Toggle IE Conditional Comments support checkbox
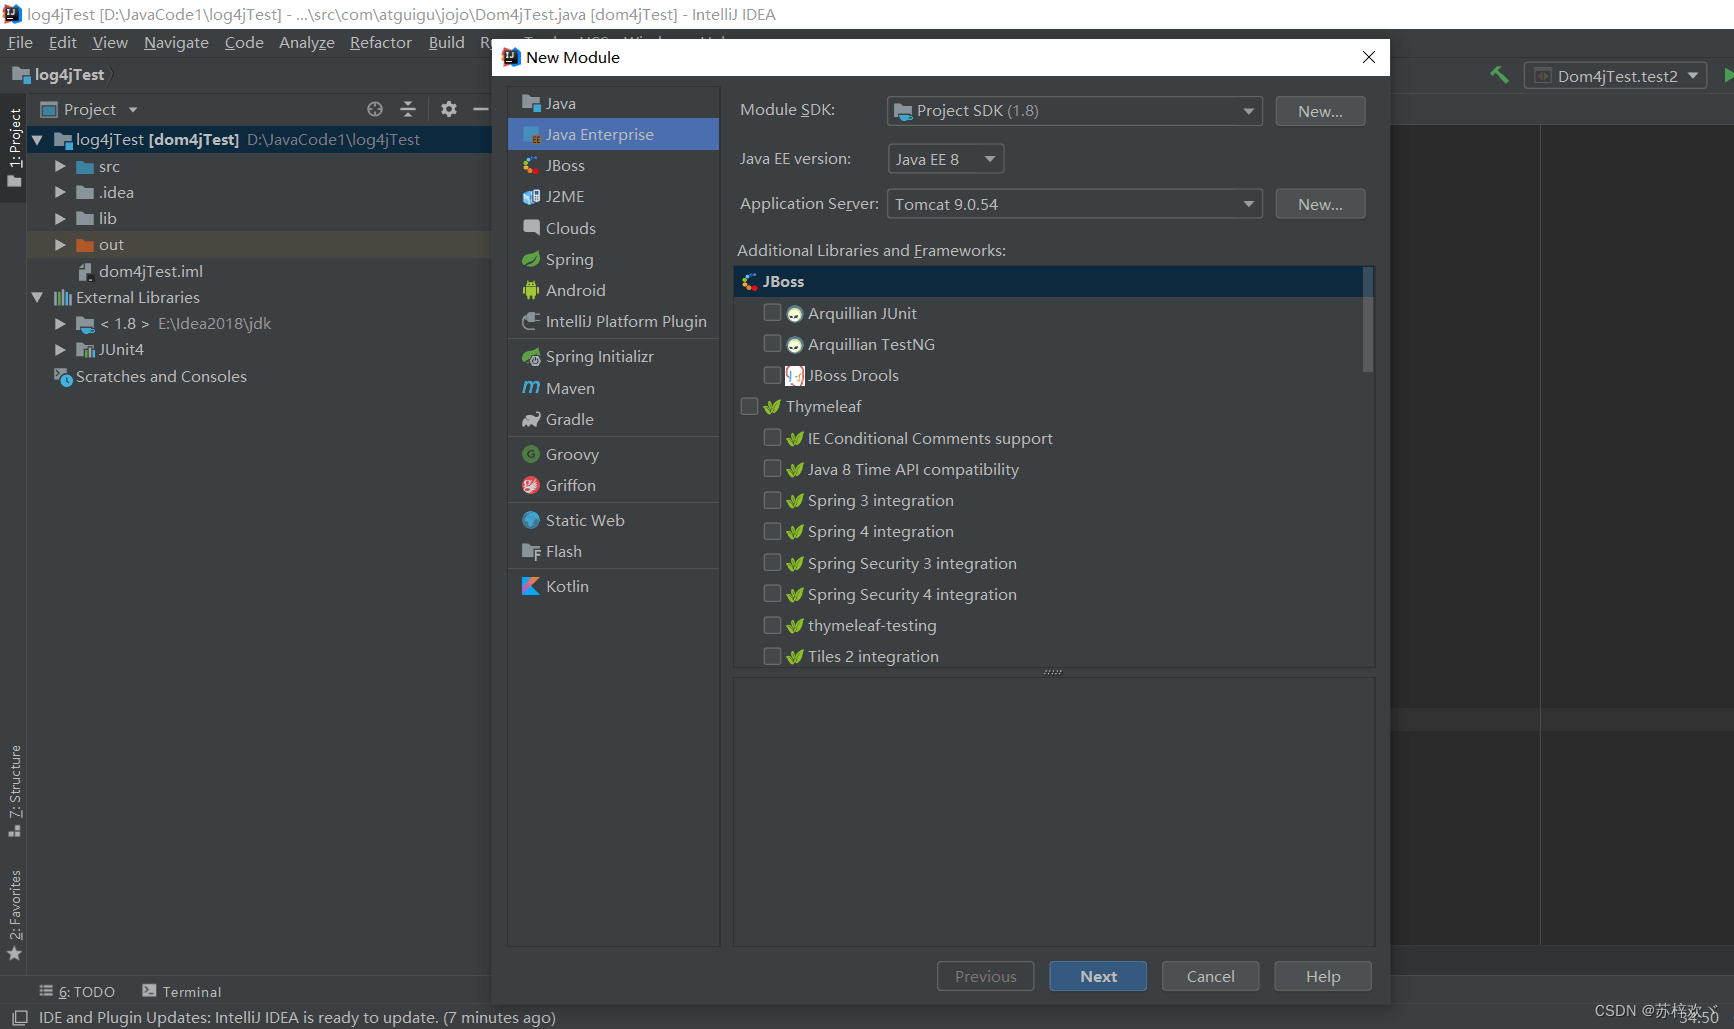Viewport: 1734px width, 1029px height. 772,438
